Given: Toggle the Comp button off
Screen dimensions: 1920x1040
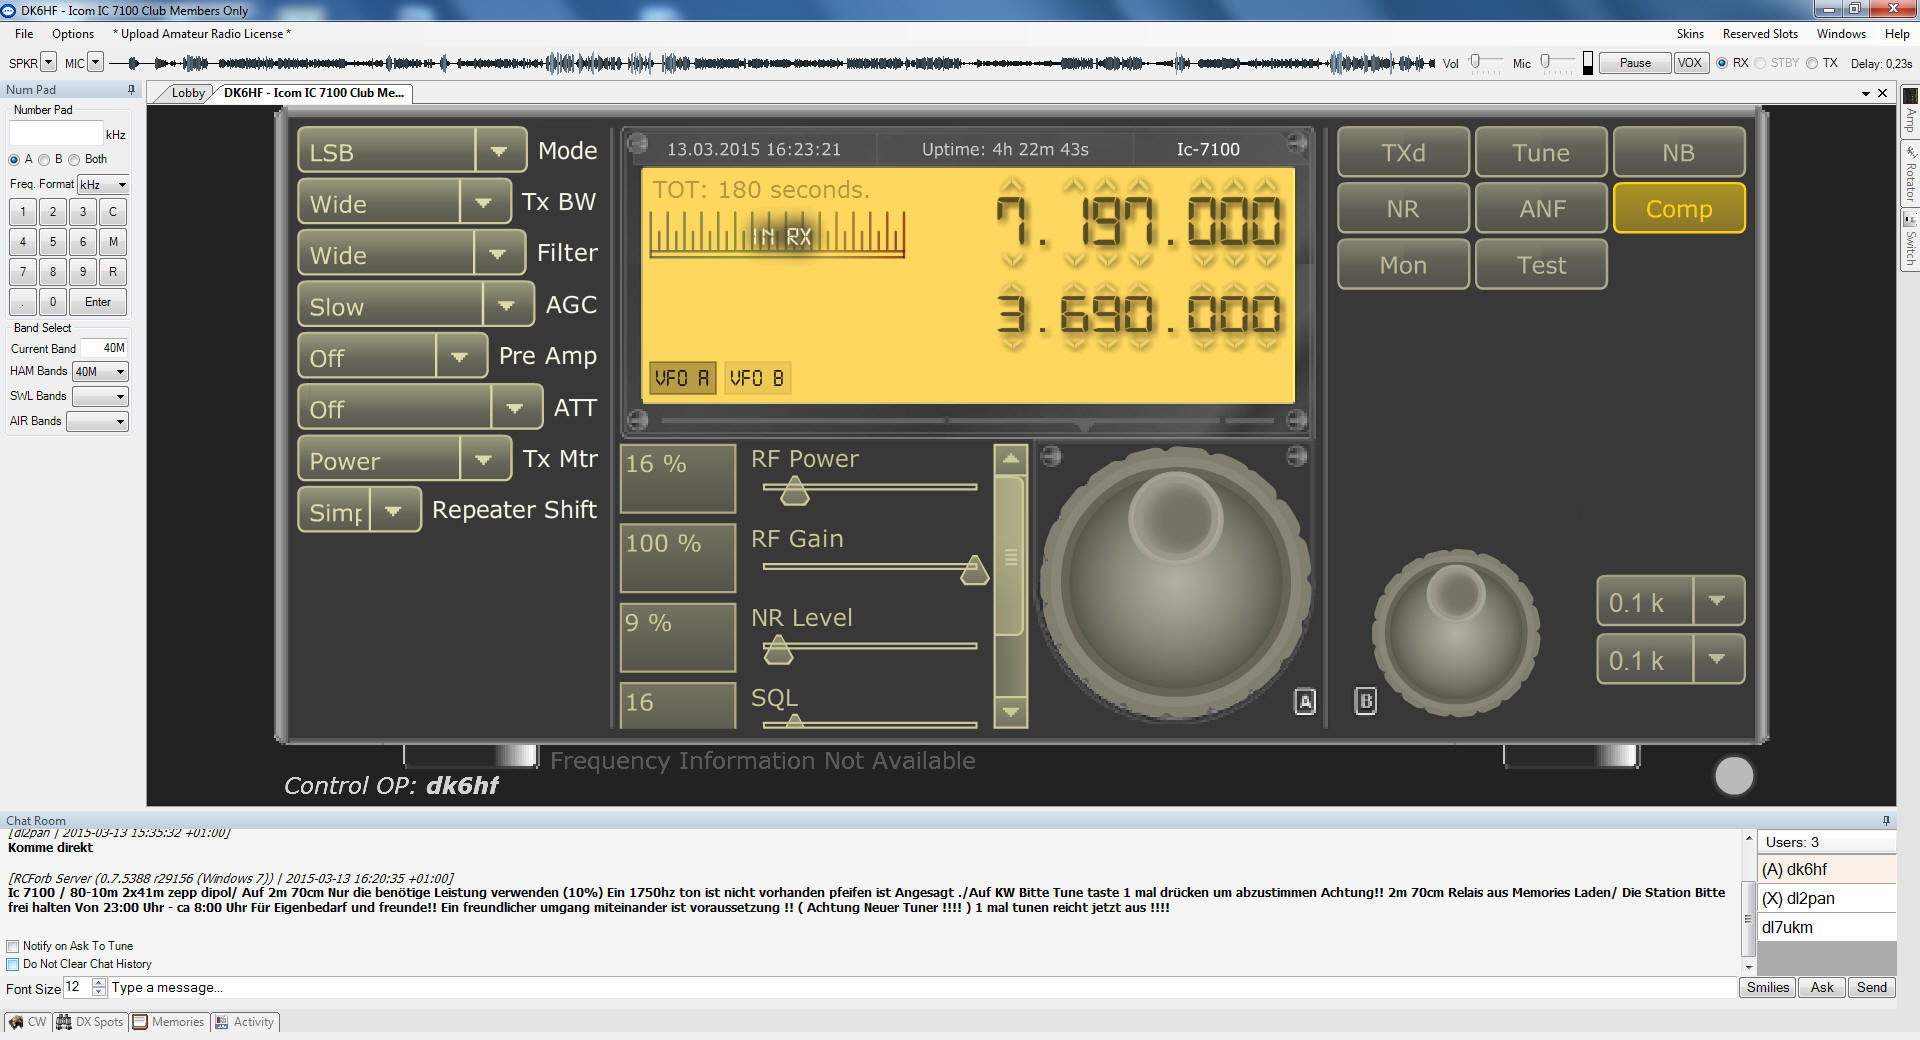Looking at the screenshot, I should click(1679, 208).
